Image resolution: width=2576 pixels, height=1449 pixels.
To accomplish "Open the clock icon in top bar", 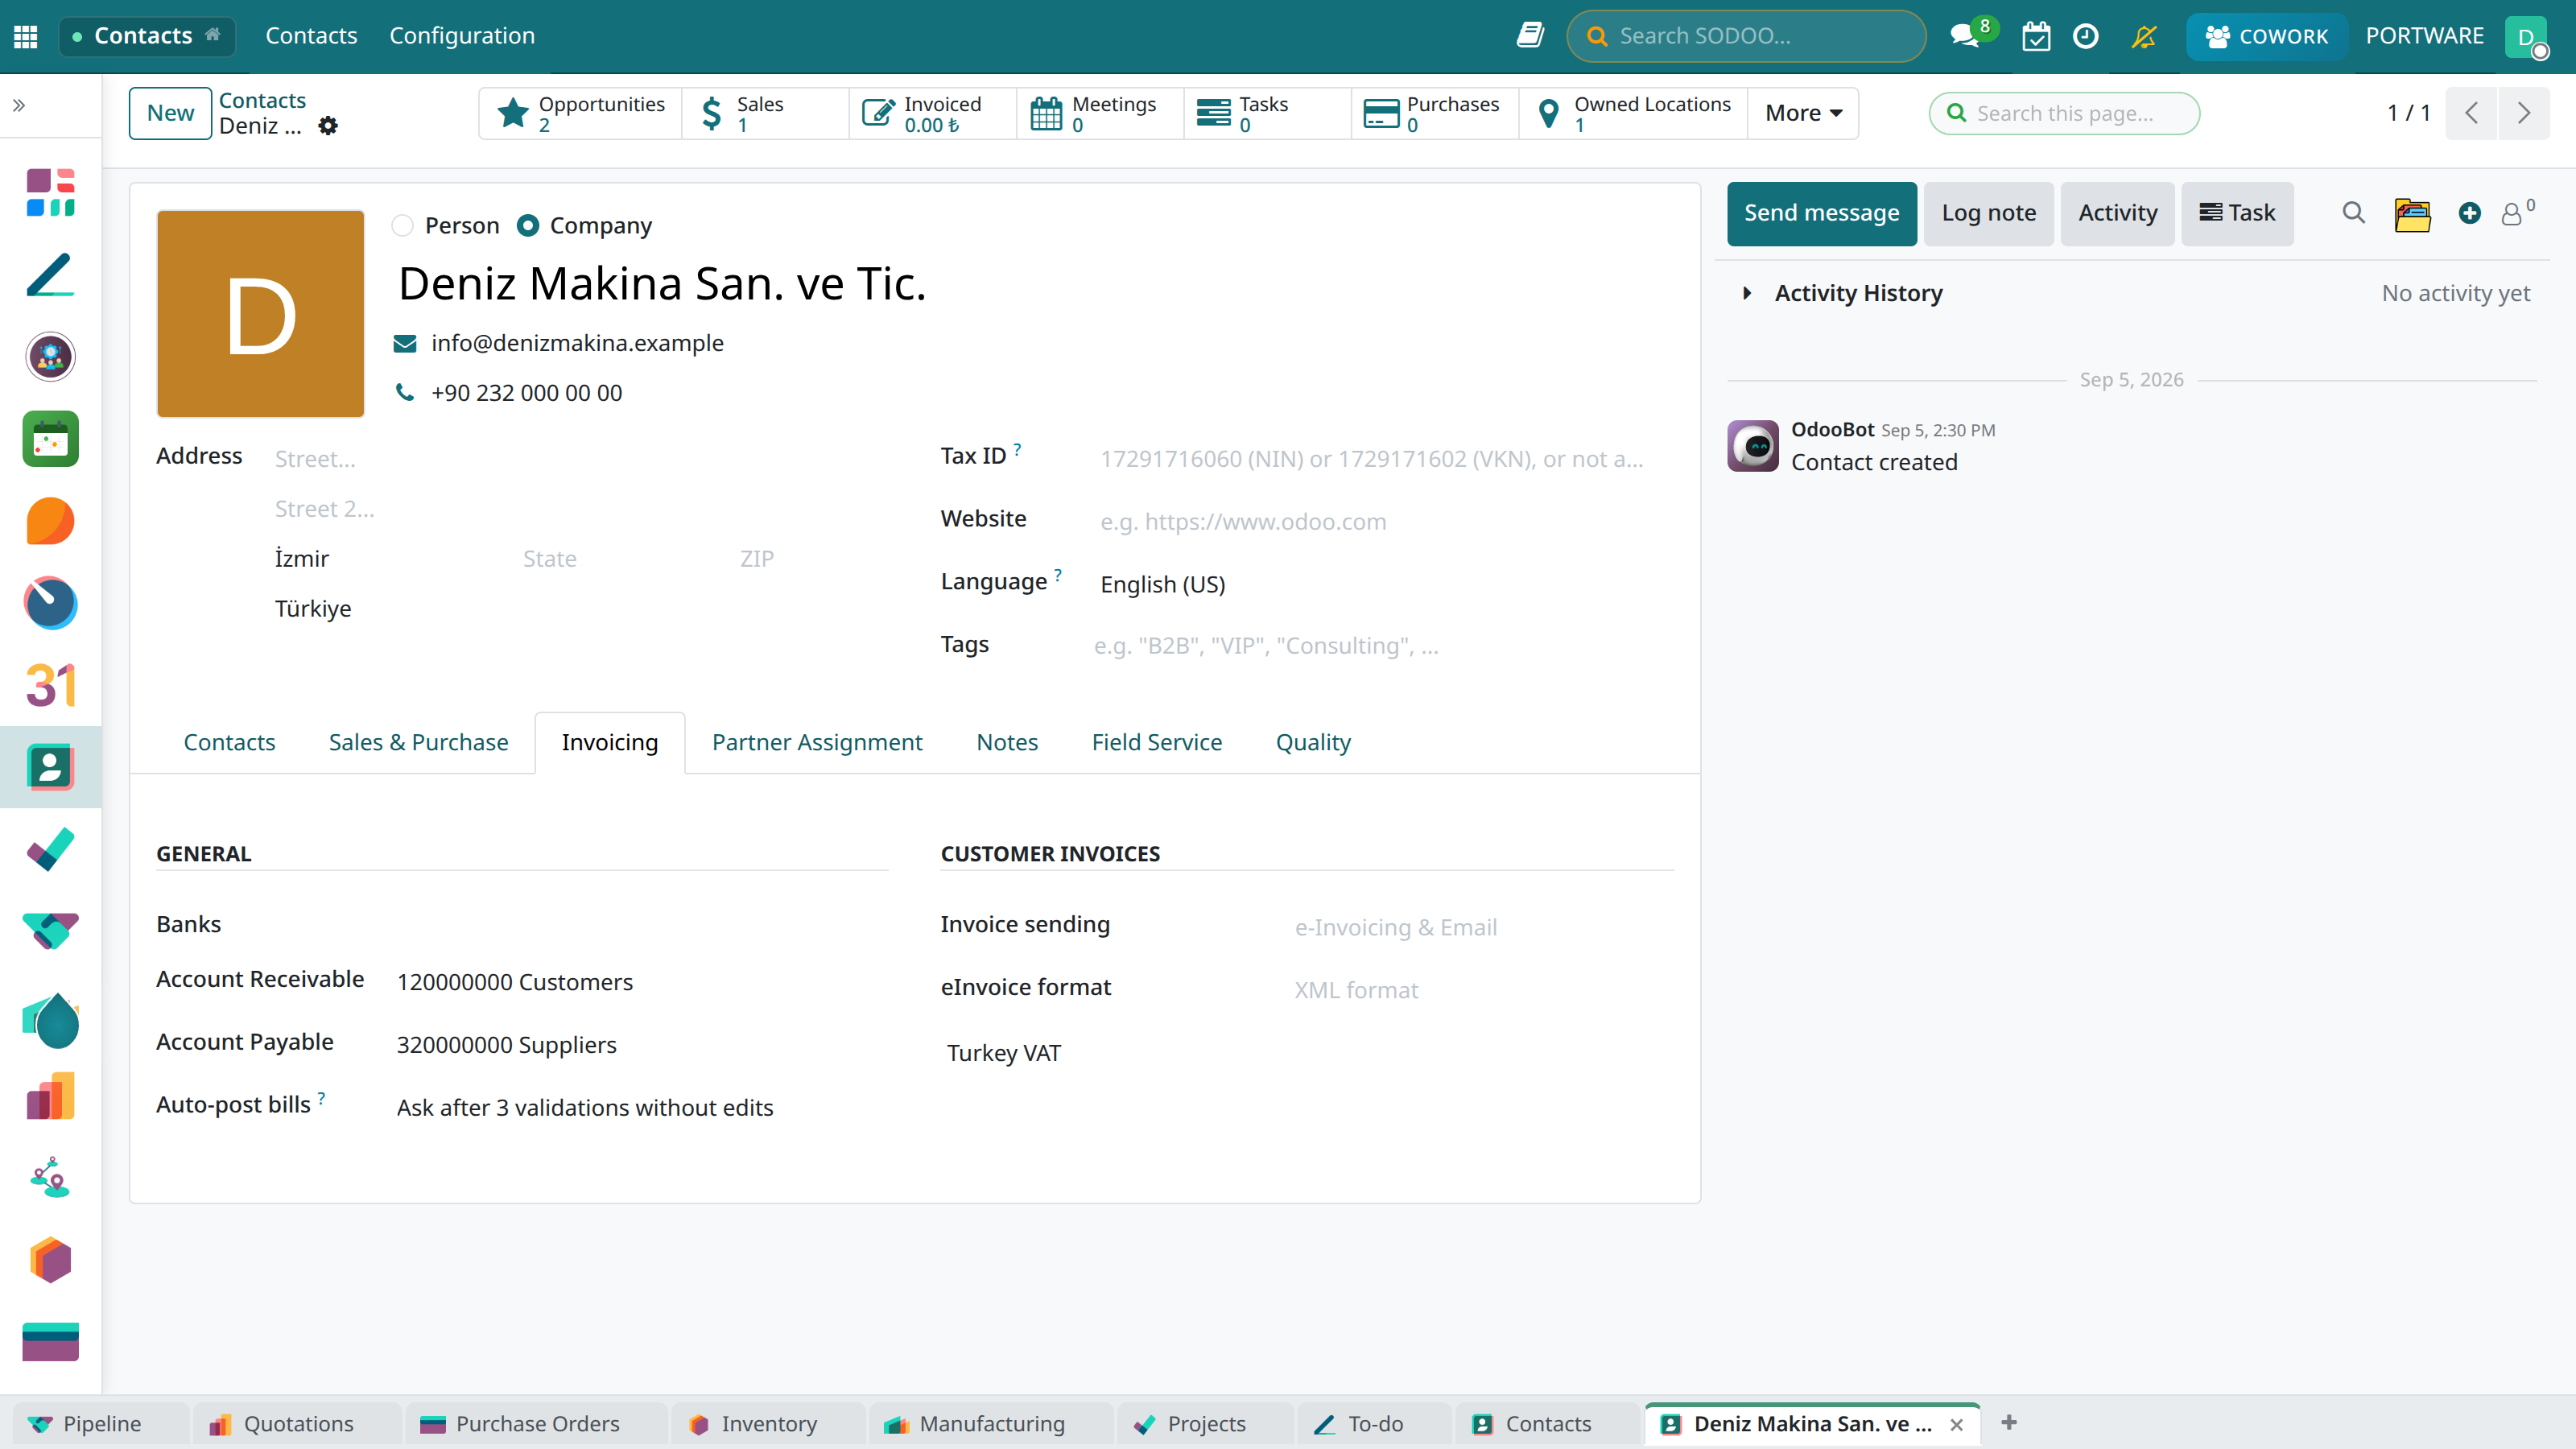I will click(x=2086, y=36).
